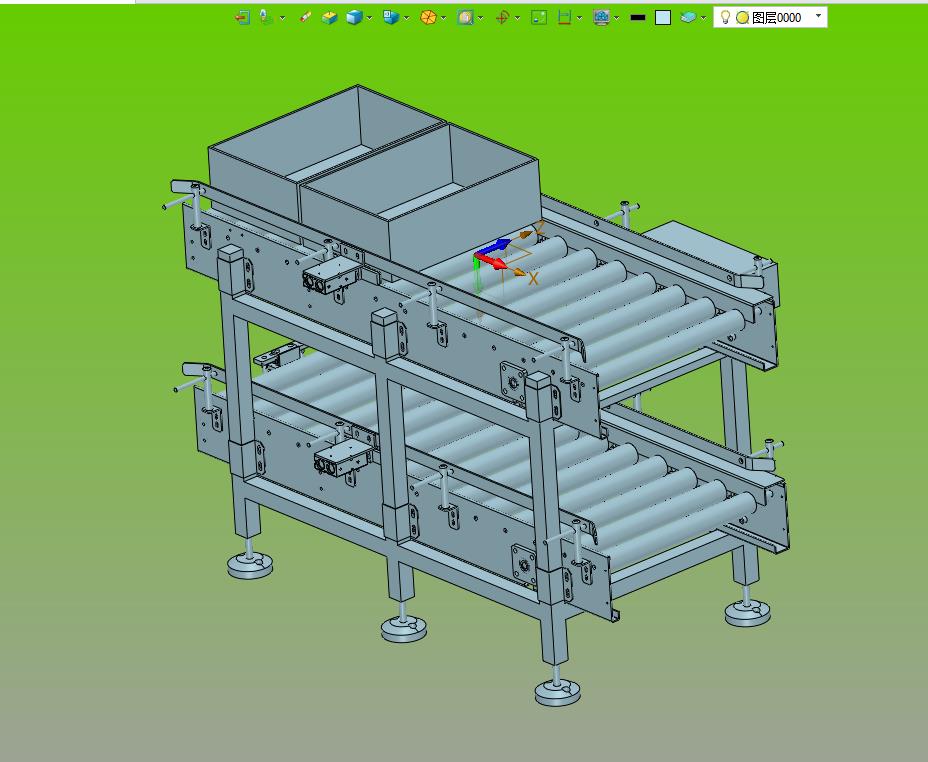
Task: Open the layer manager dropdown arrow
Action: pos(703,18)
